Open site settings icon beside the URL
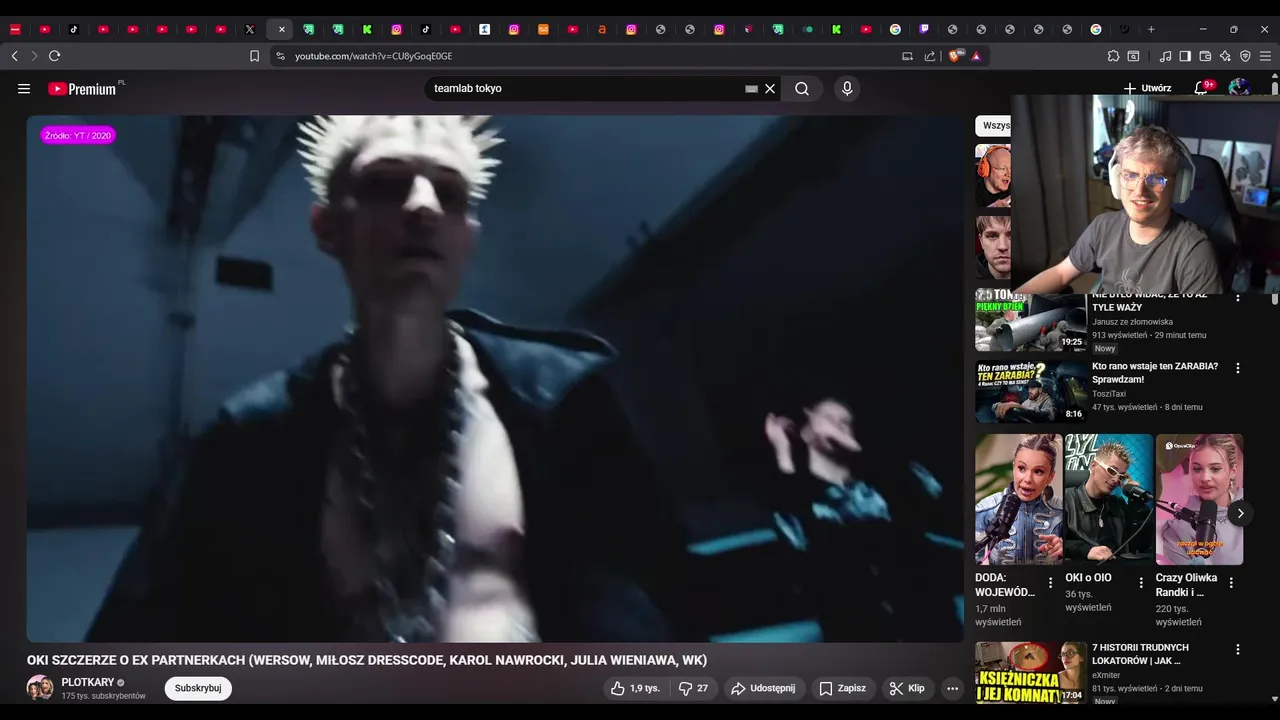1280x720 pixels. coord(280,56)
